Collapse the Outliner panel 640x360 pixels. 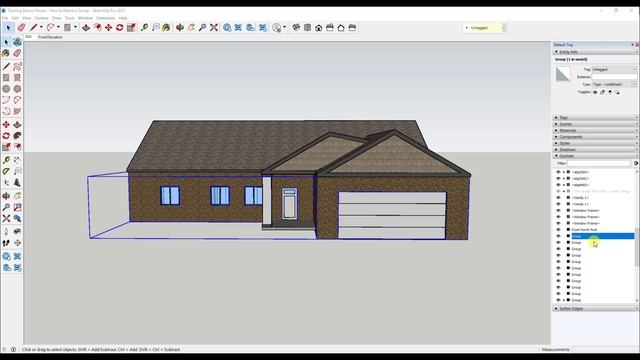pyautogui.click(x=596, y=156)
